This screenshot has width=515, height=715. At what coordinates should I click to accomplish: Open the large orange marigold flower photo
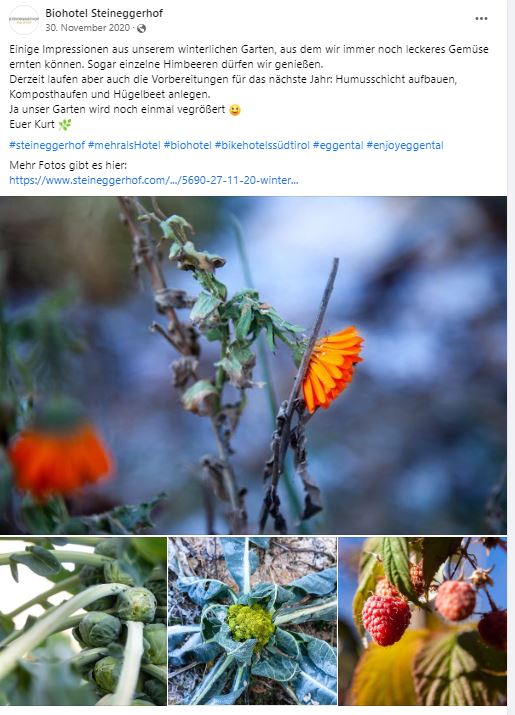(253, 365)
